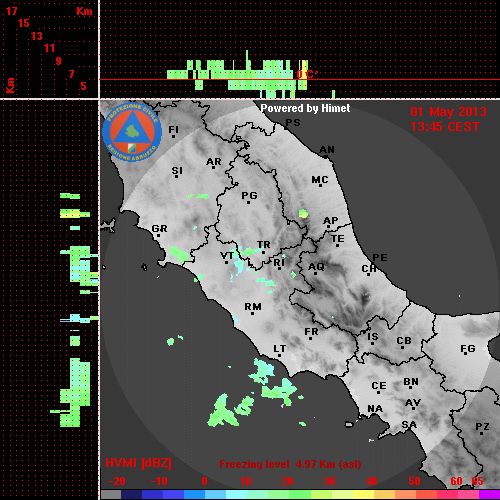The height and width of the screenshot is (500, 500).
Task: Select the BN city label on the map
Action: pyautogui.click(x=411, y=382)
